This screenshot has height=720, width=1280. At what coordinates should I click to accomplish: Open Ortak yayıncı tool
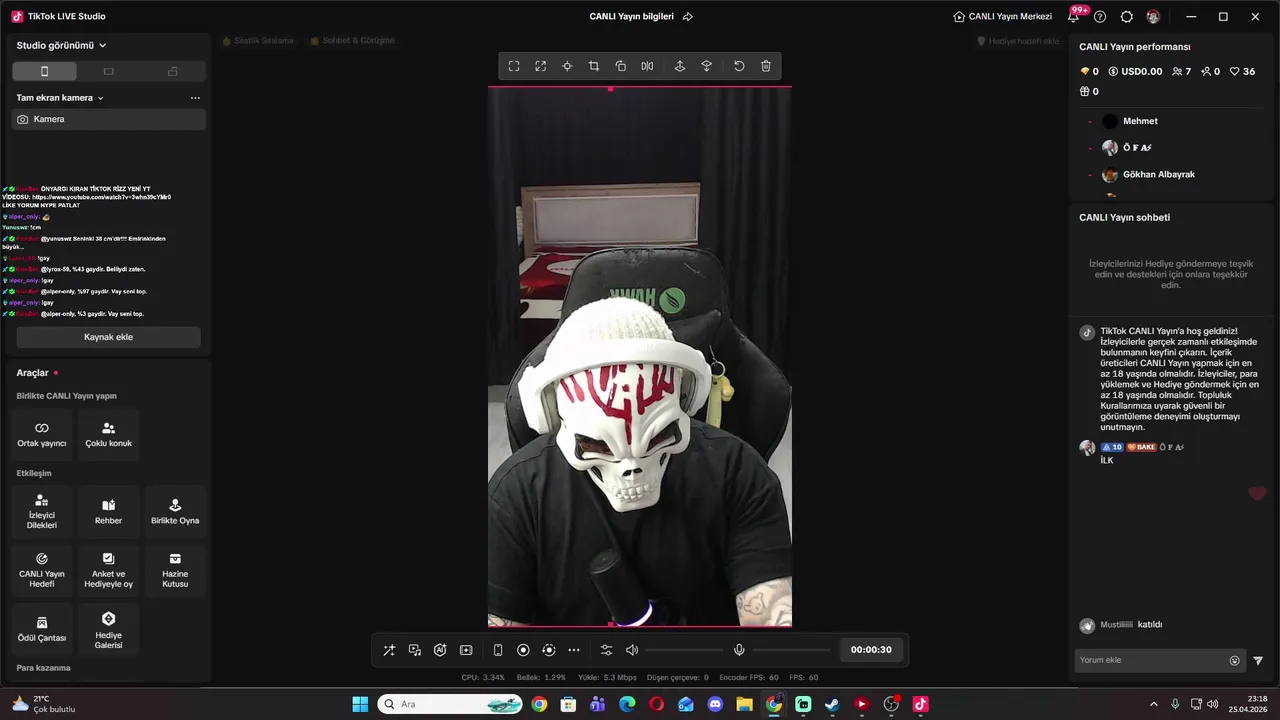[x=42, y=434]
